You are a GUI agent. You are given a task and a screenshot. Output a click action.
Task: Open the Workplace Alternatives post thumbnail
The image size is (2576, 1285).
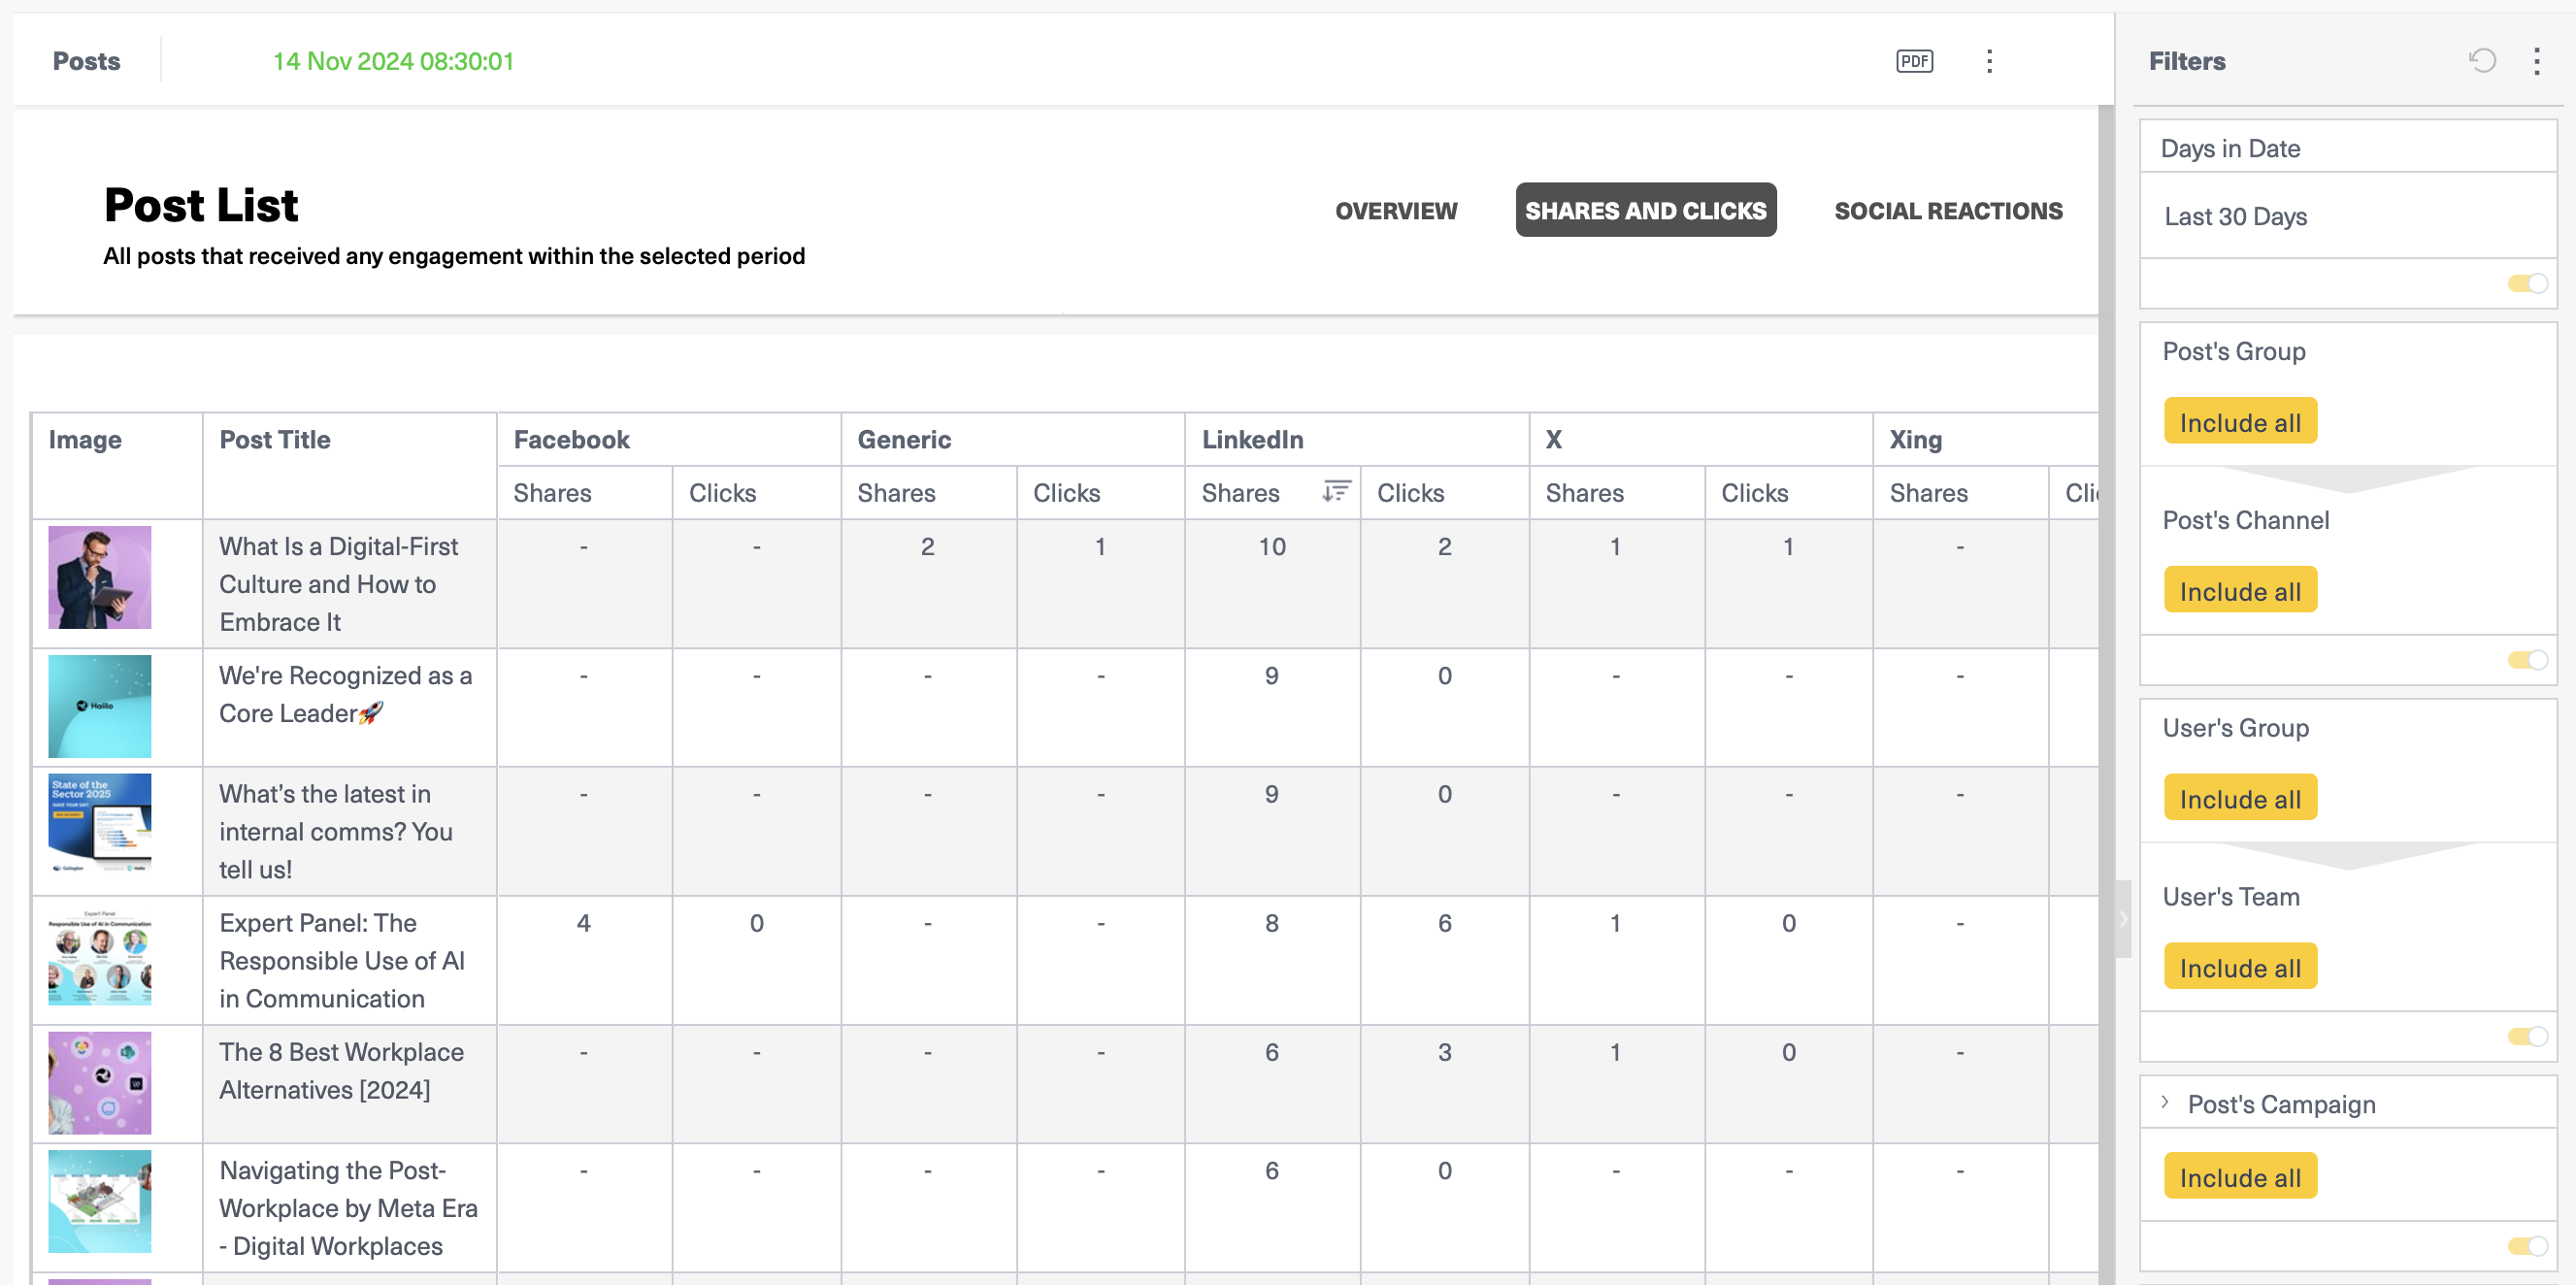pos(100,1083)
